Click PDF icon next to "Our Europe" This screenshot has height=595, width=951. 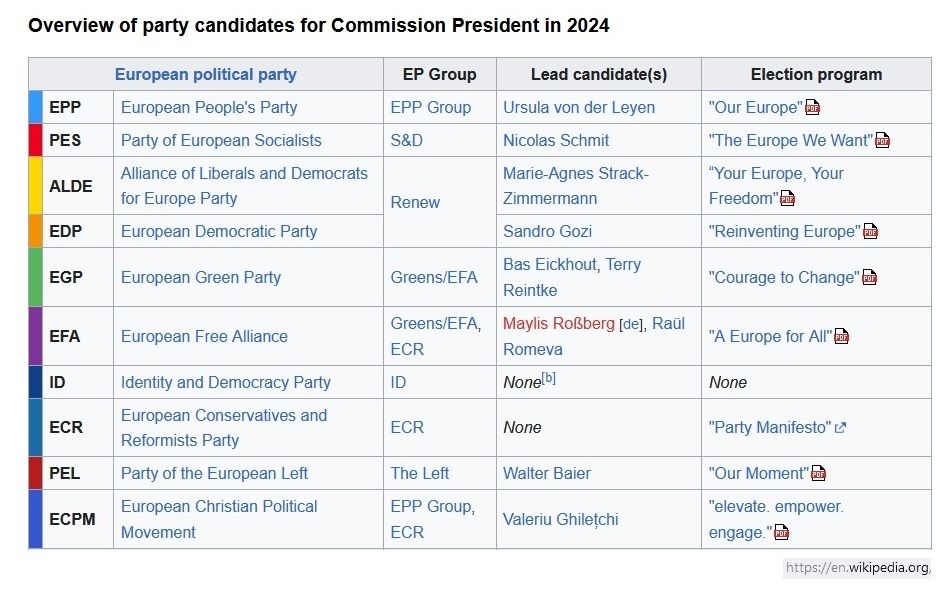click(x=813, y=108)
